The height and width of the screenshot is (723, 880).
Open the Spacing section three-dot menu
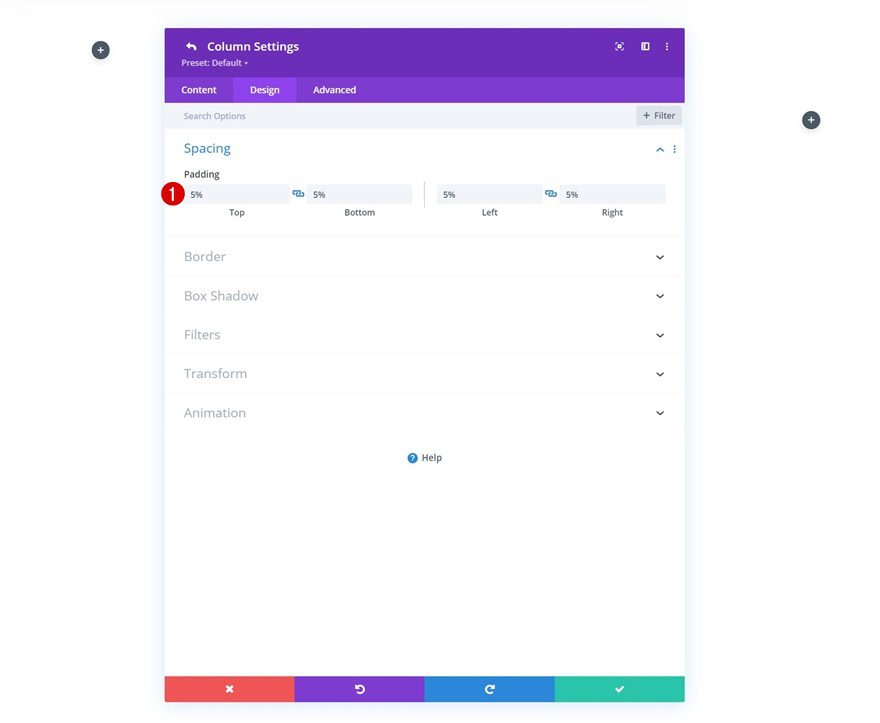coord(675,148)
